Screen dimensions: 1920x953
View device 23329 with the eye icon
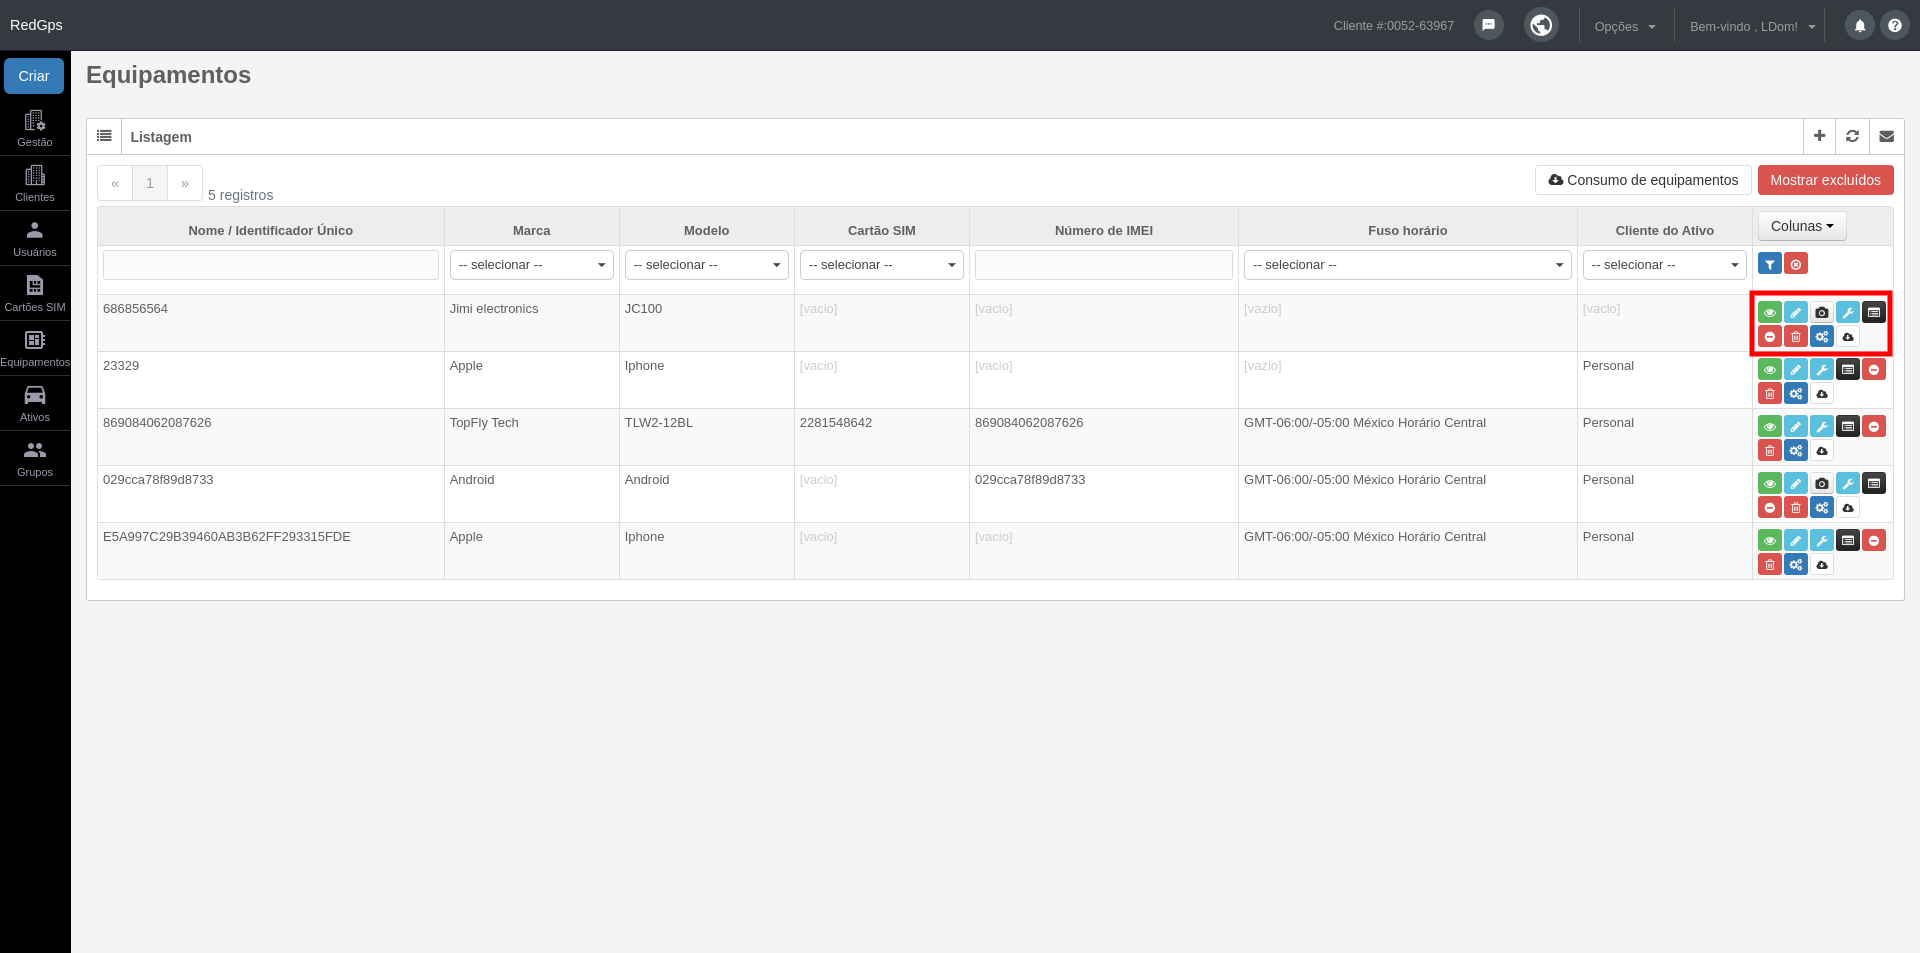coord(1770,370)
